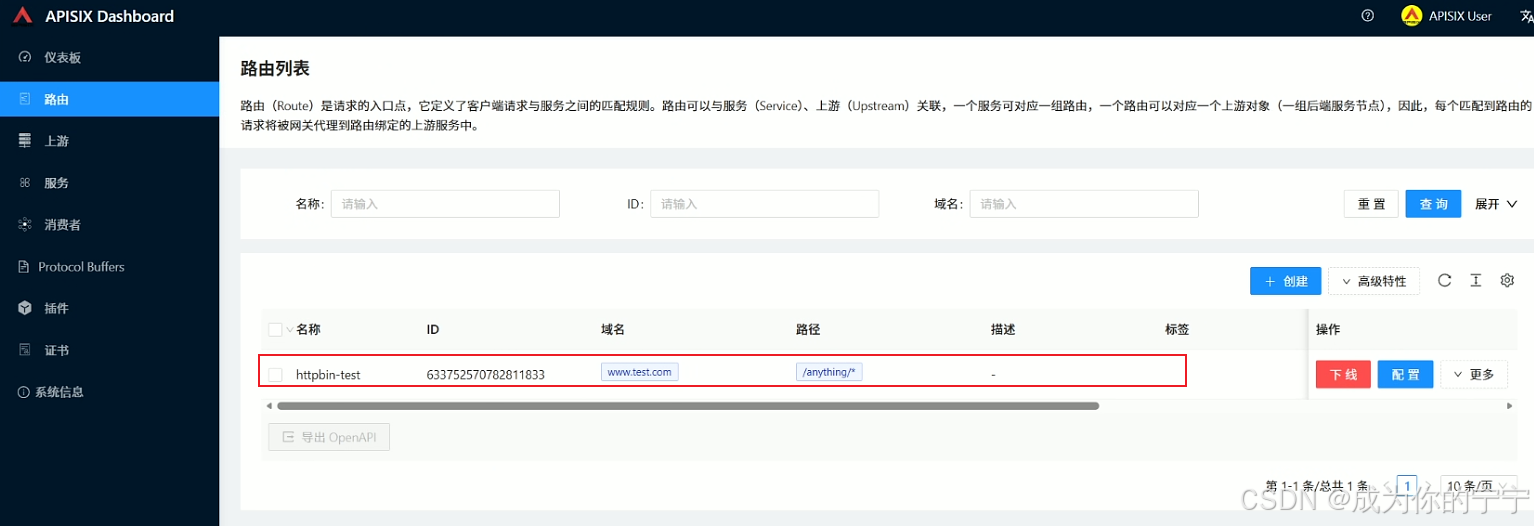Open the 更多 dropdown for httpbin-test
This screenshot has height=526, width=1534.
(1473, 375)
